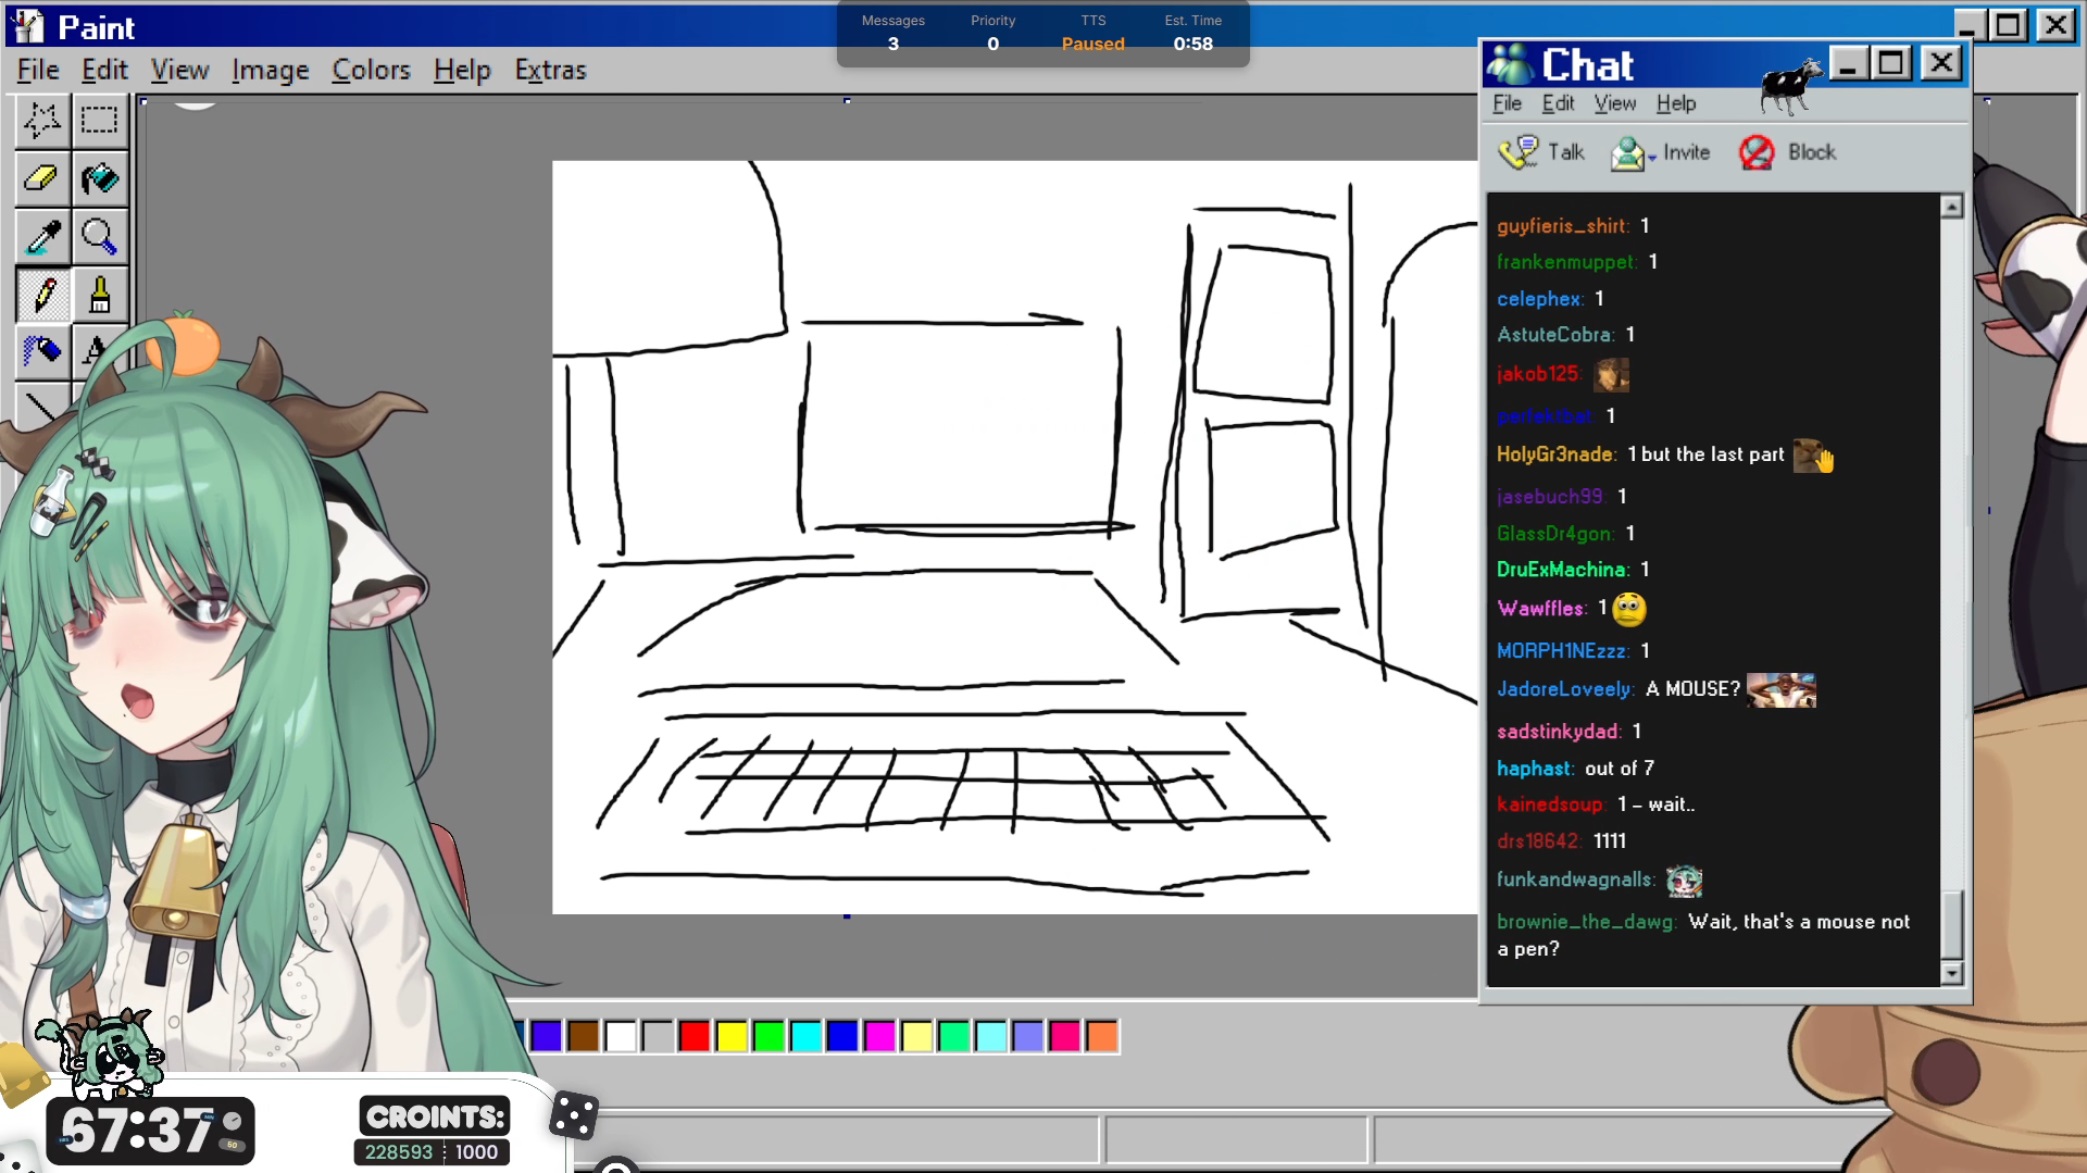
Task: Open the Extras menu in Paint
Action: click(x=550, y=70)
